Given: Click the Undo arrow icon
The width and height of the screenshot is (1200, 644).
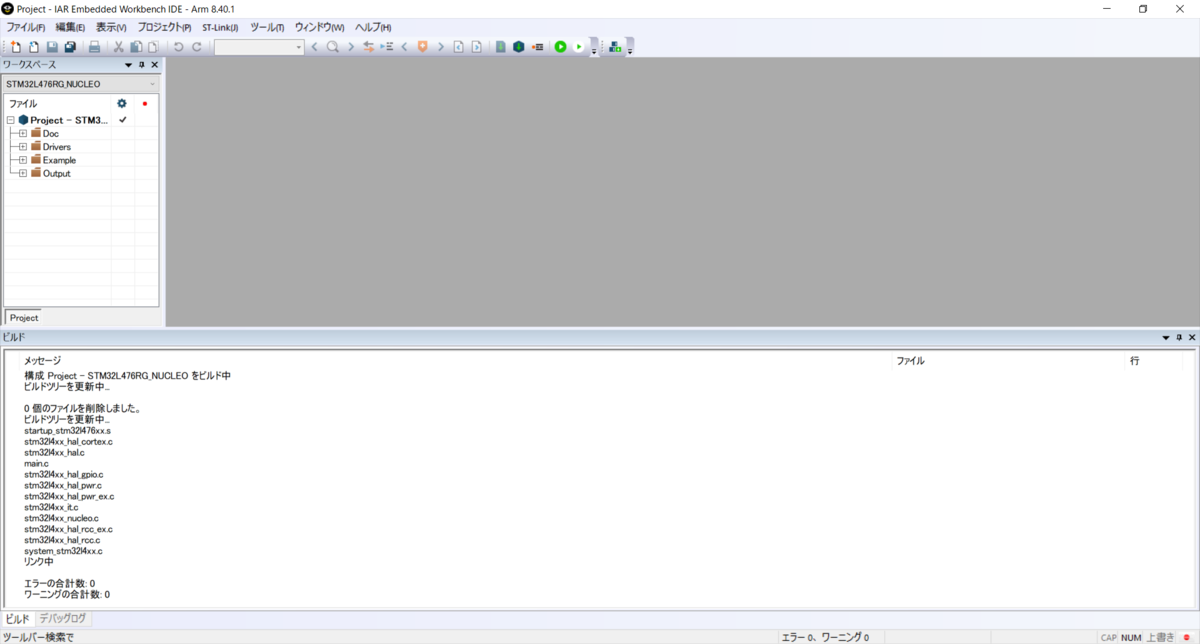Looking at the screenshot, I should [179, 47].
